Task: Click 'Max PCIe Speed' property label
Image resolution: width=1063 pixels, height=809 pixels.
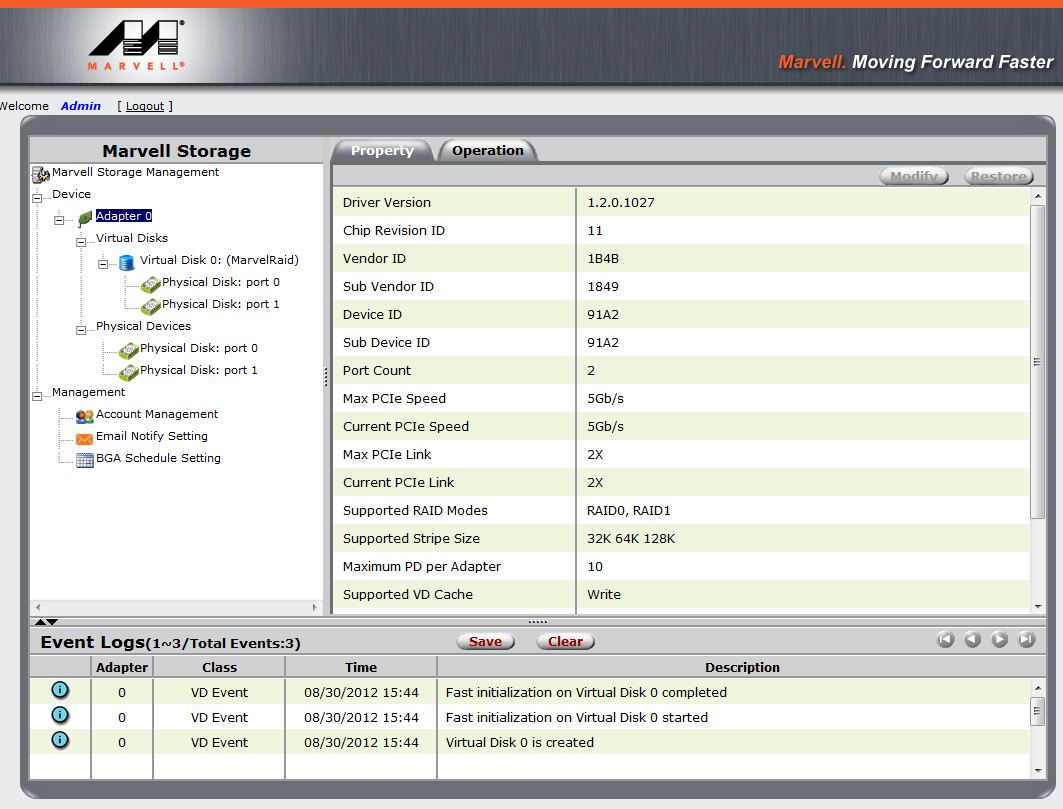Action: pyautogui.click(x=394, y=398)
